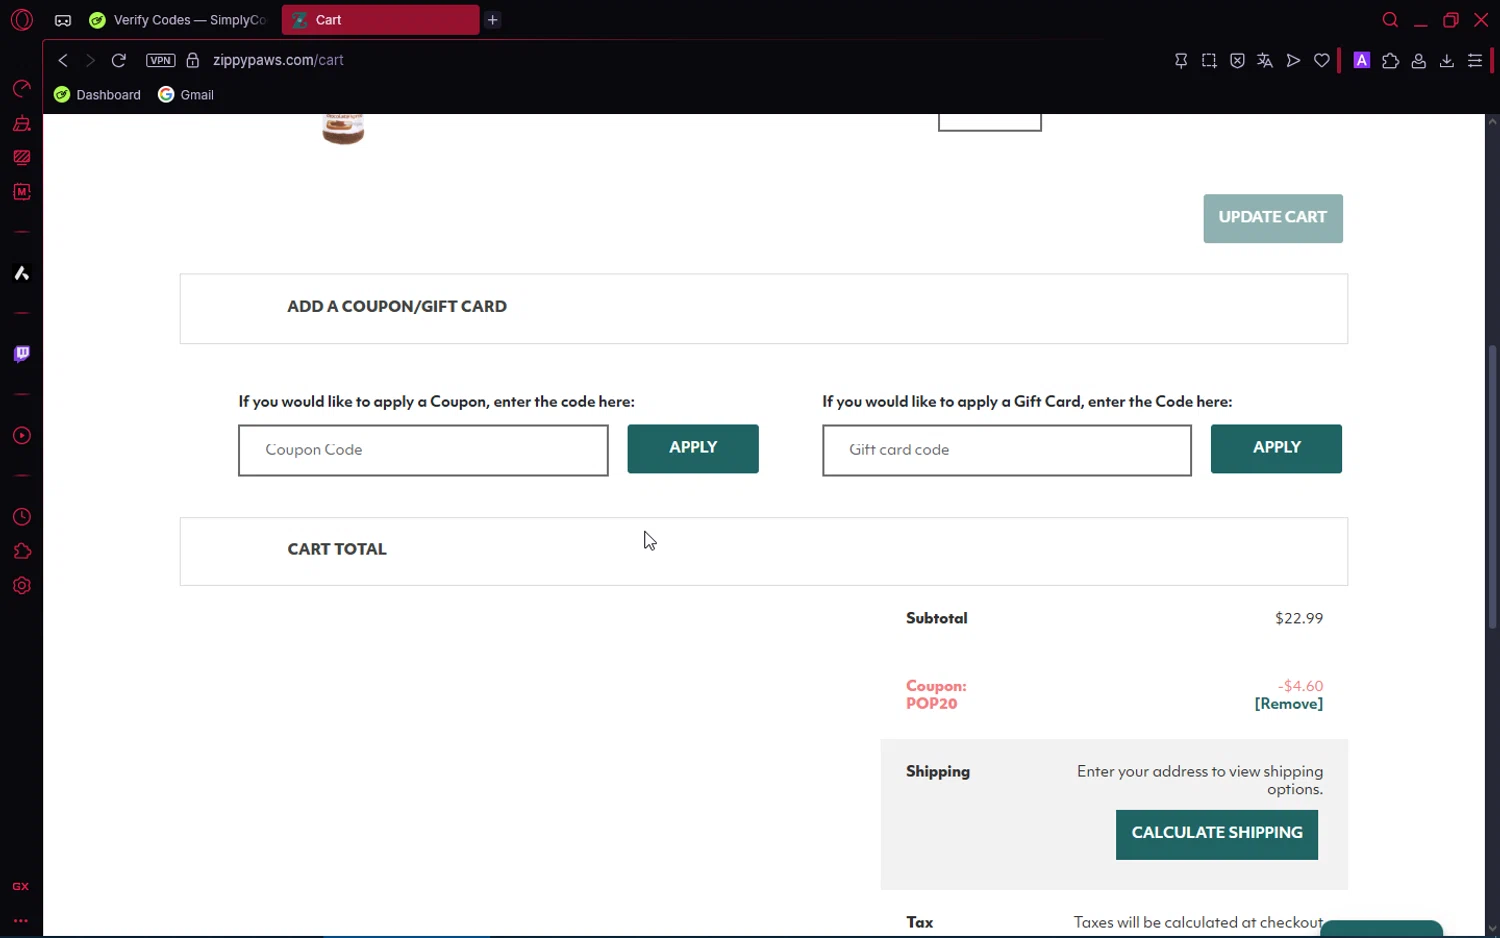Viewport: 1500px width, 938px height.
Task: Select the Cart tab
Action: 380,20
